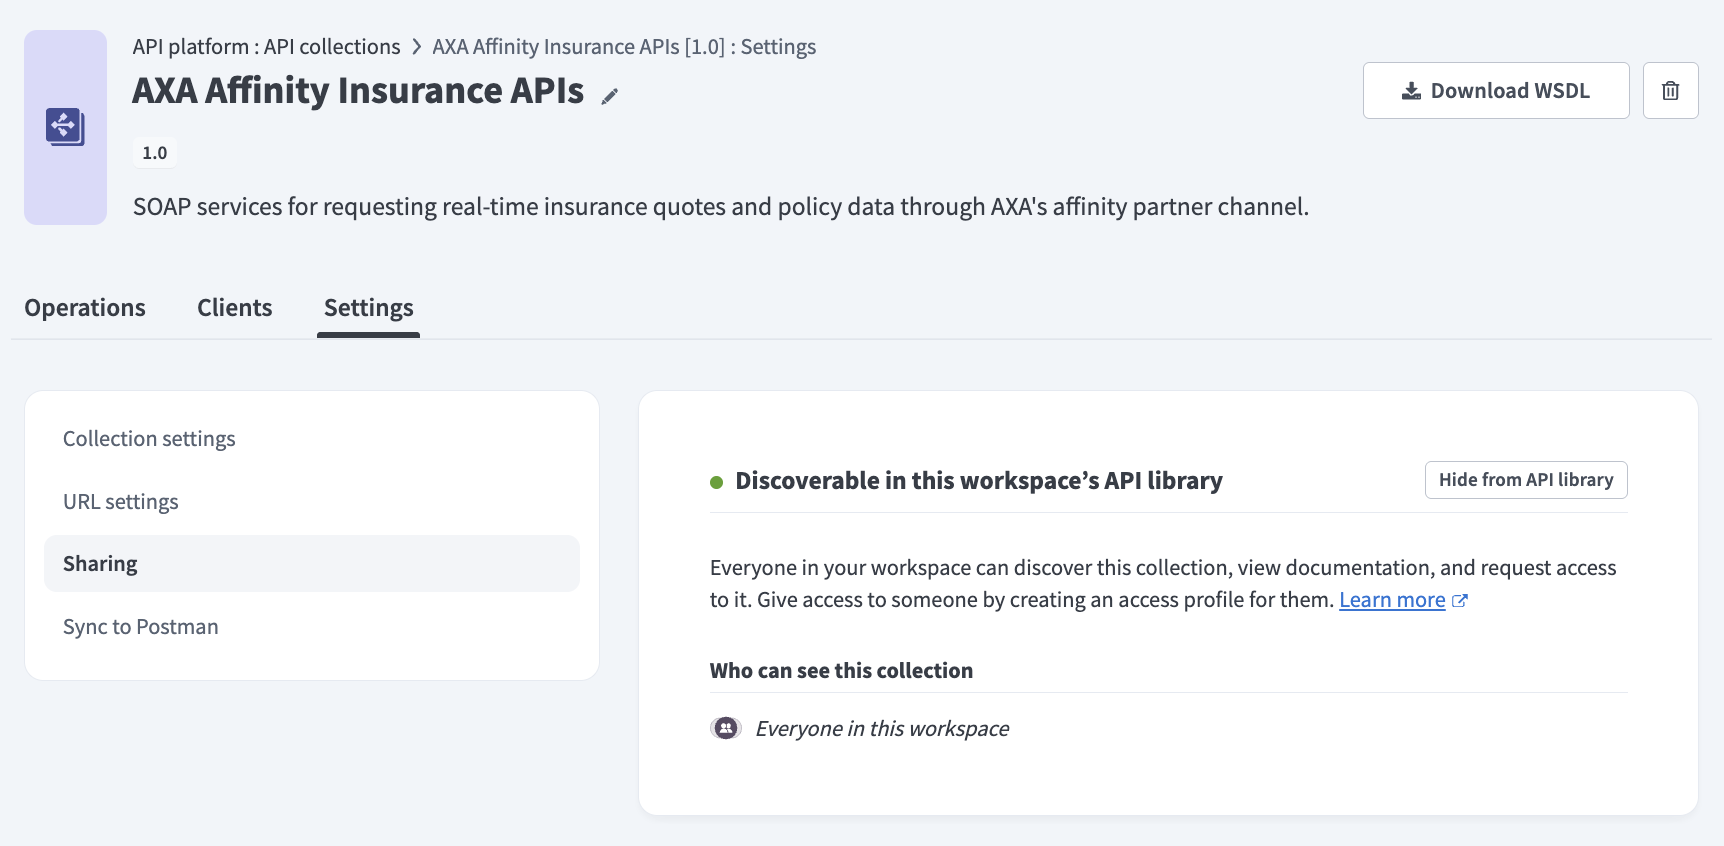The height and width of the screenshot is (846, 1724).
Task: Go to API platform breadcrumb
Action: point(190,47)
